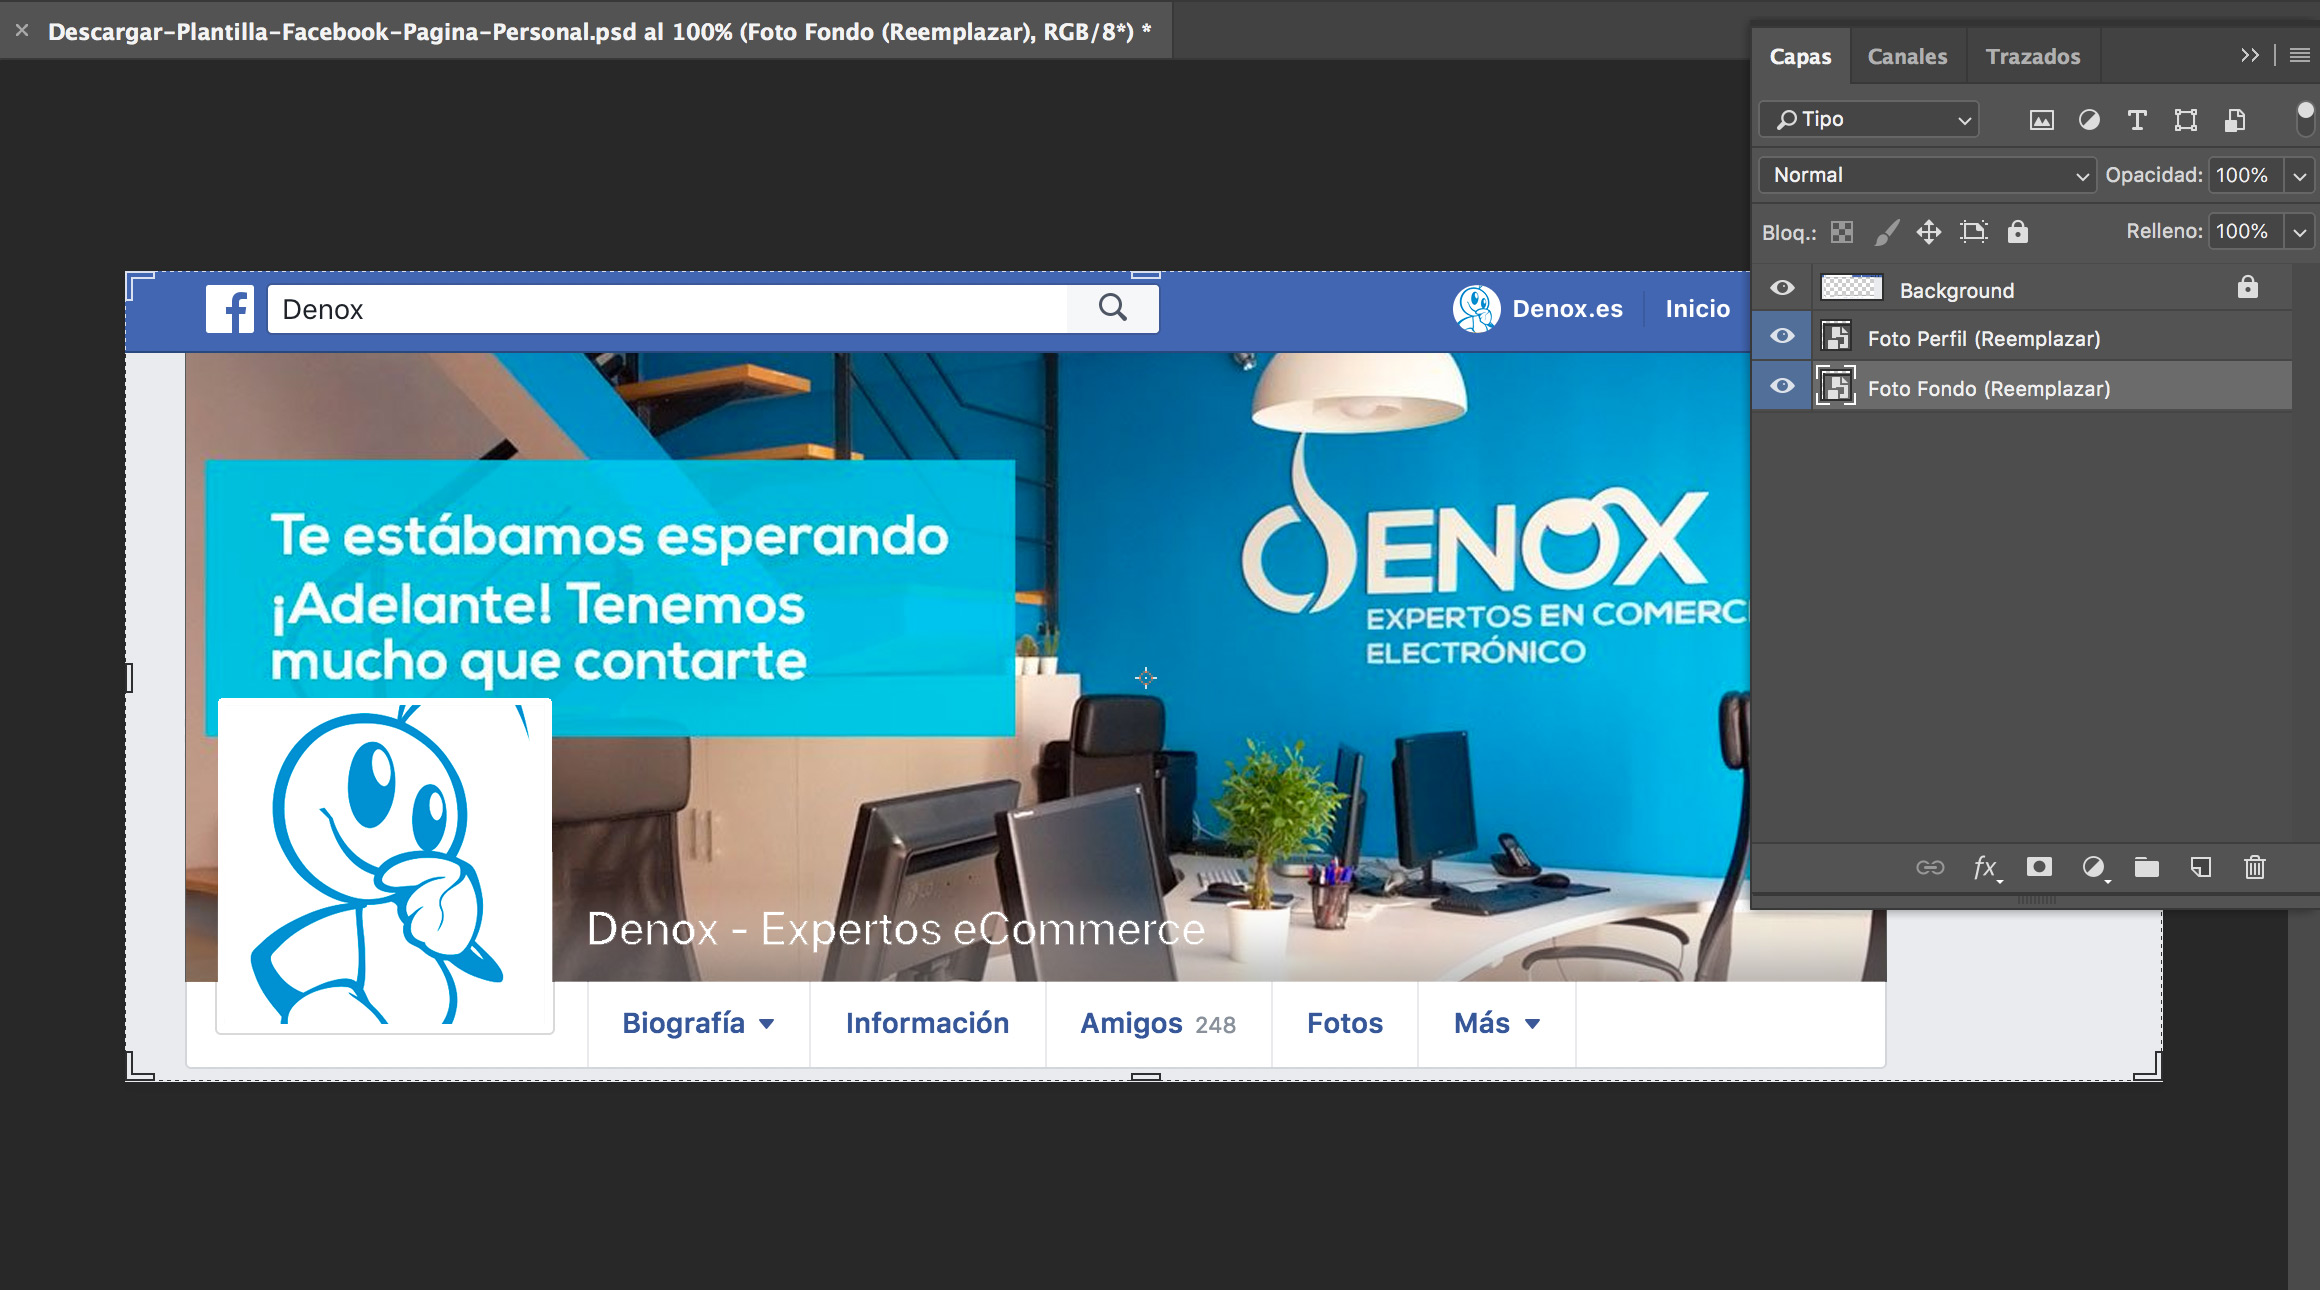Click the Denox - Expertos eCommerce title
This screenshot has width=2320, height=1290.
pos(896,929)
